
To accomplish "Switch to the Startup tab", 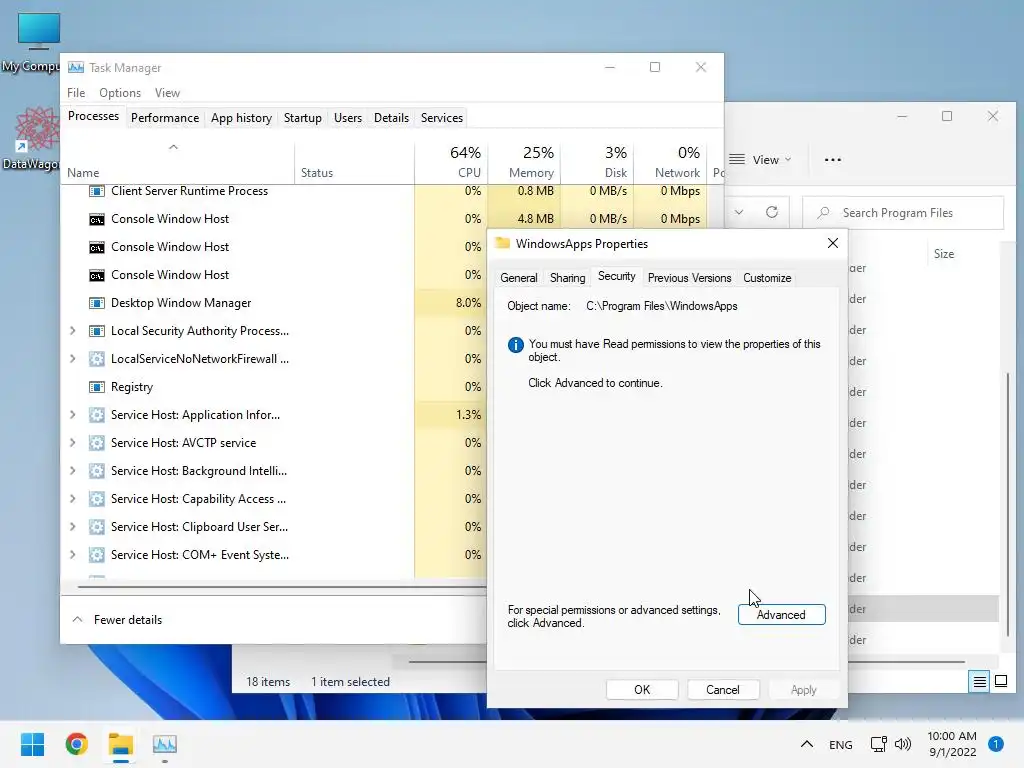I will click(x=302, y=118).
